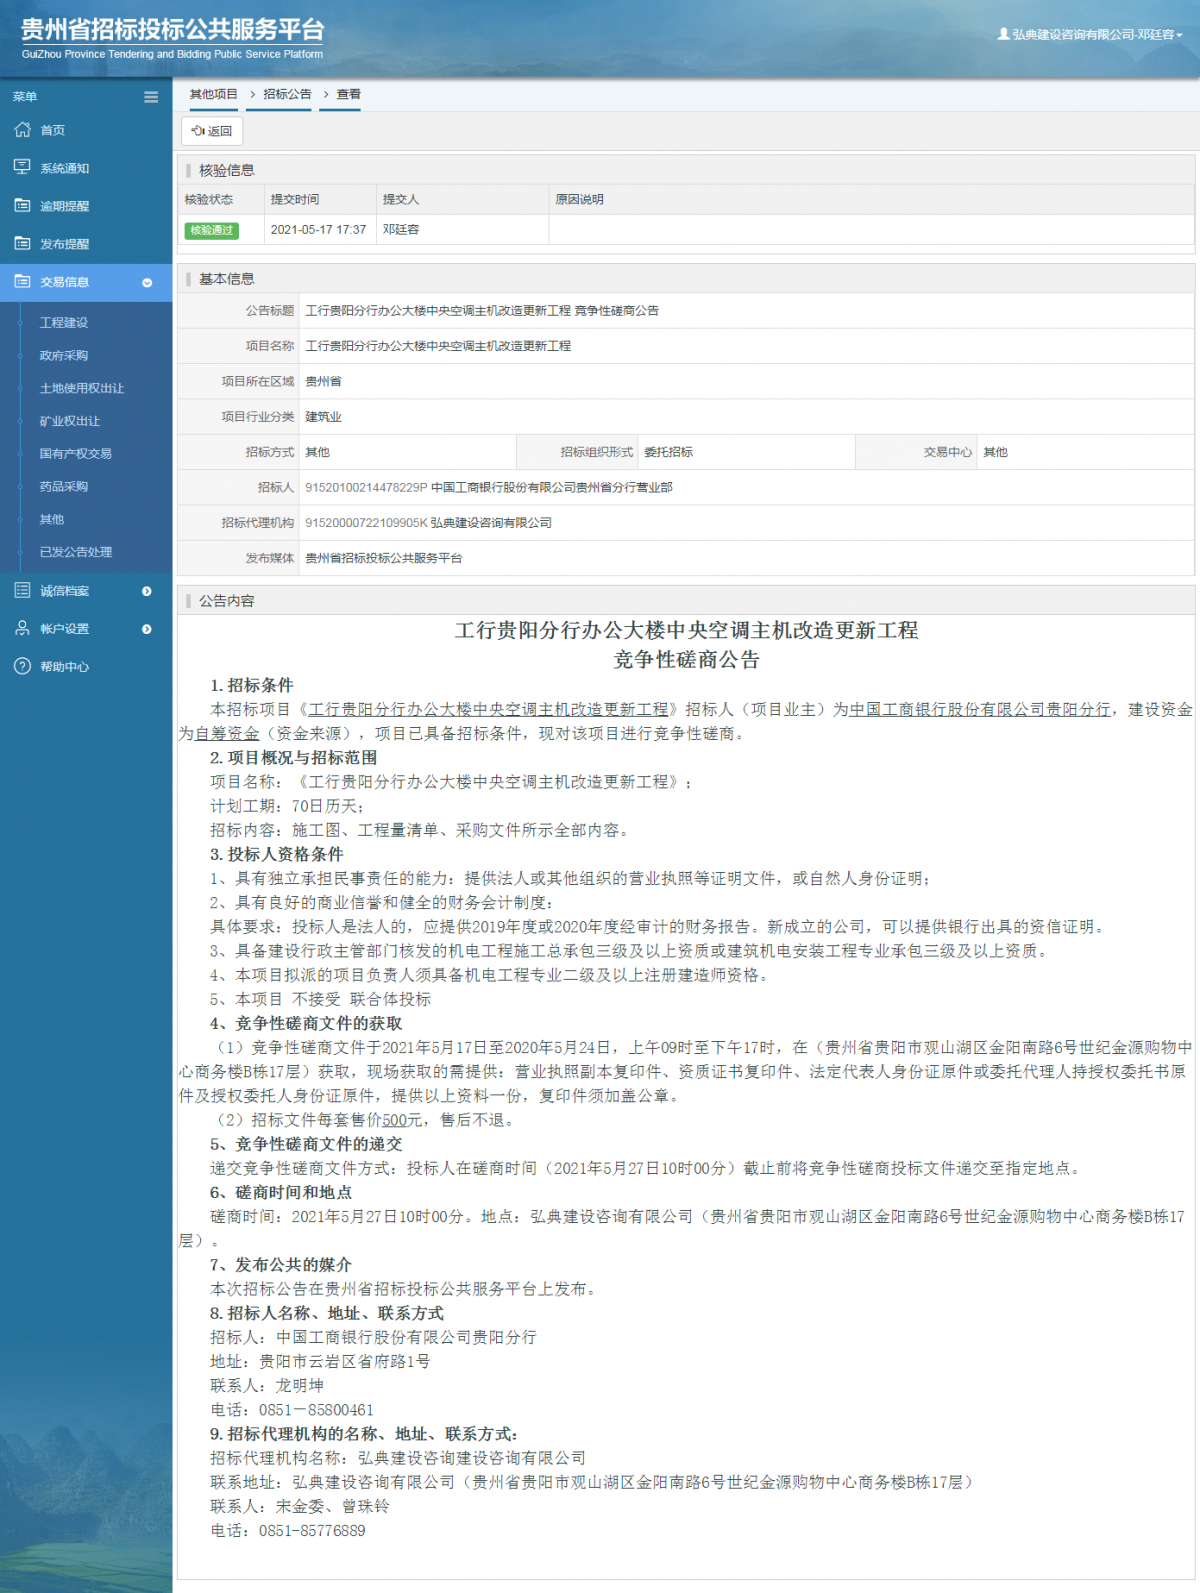Click the home icon beside 首页
This screenshot has width=1200, height=1593.
[x=22, y=130]
